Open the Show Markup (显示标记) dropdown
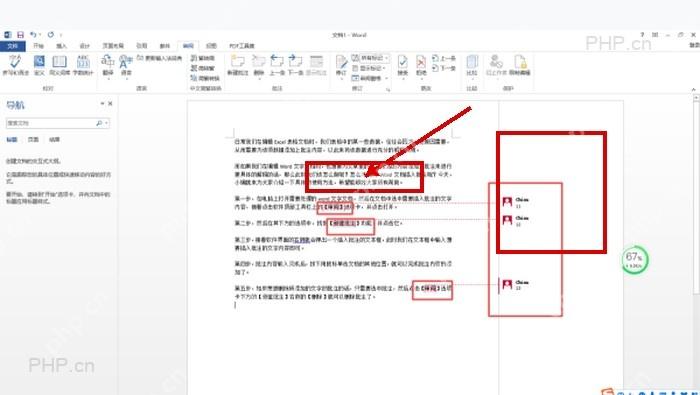This screenshot has height=395, width=700. pos(368,68)
